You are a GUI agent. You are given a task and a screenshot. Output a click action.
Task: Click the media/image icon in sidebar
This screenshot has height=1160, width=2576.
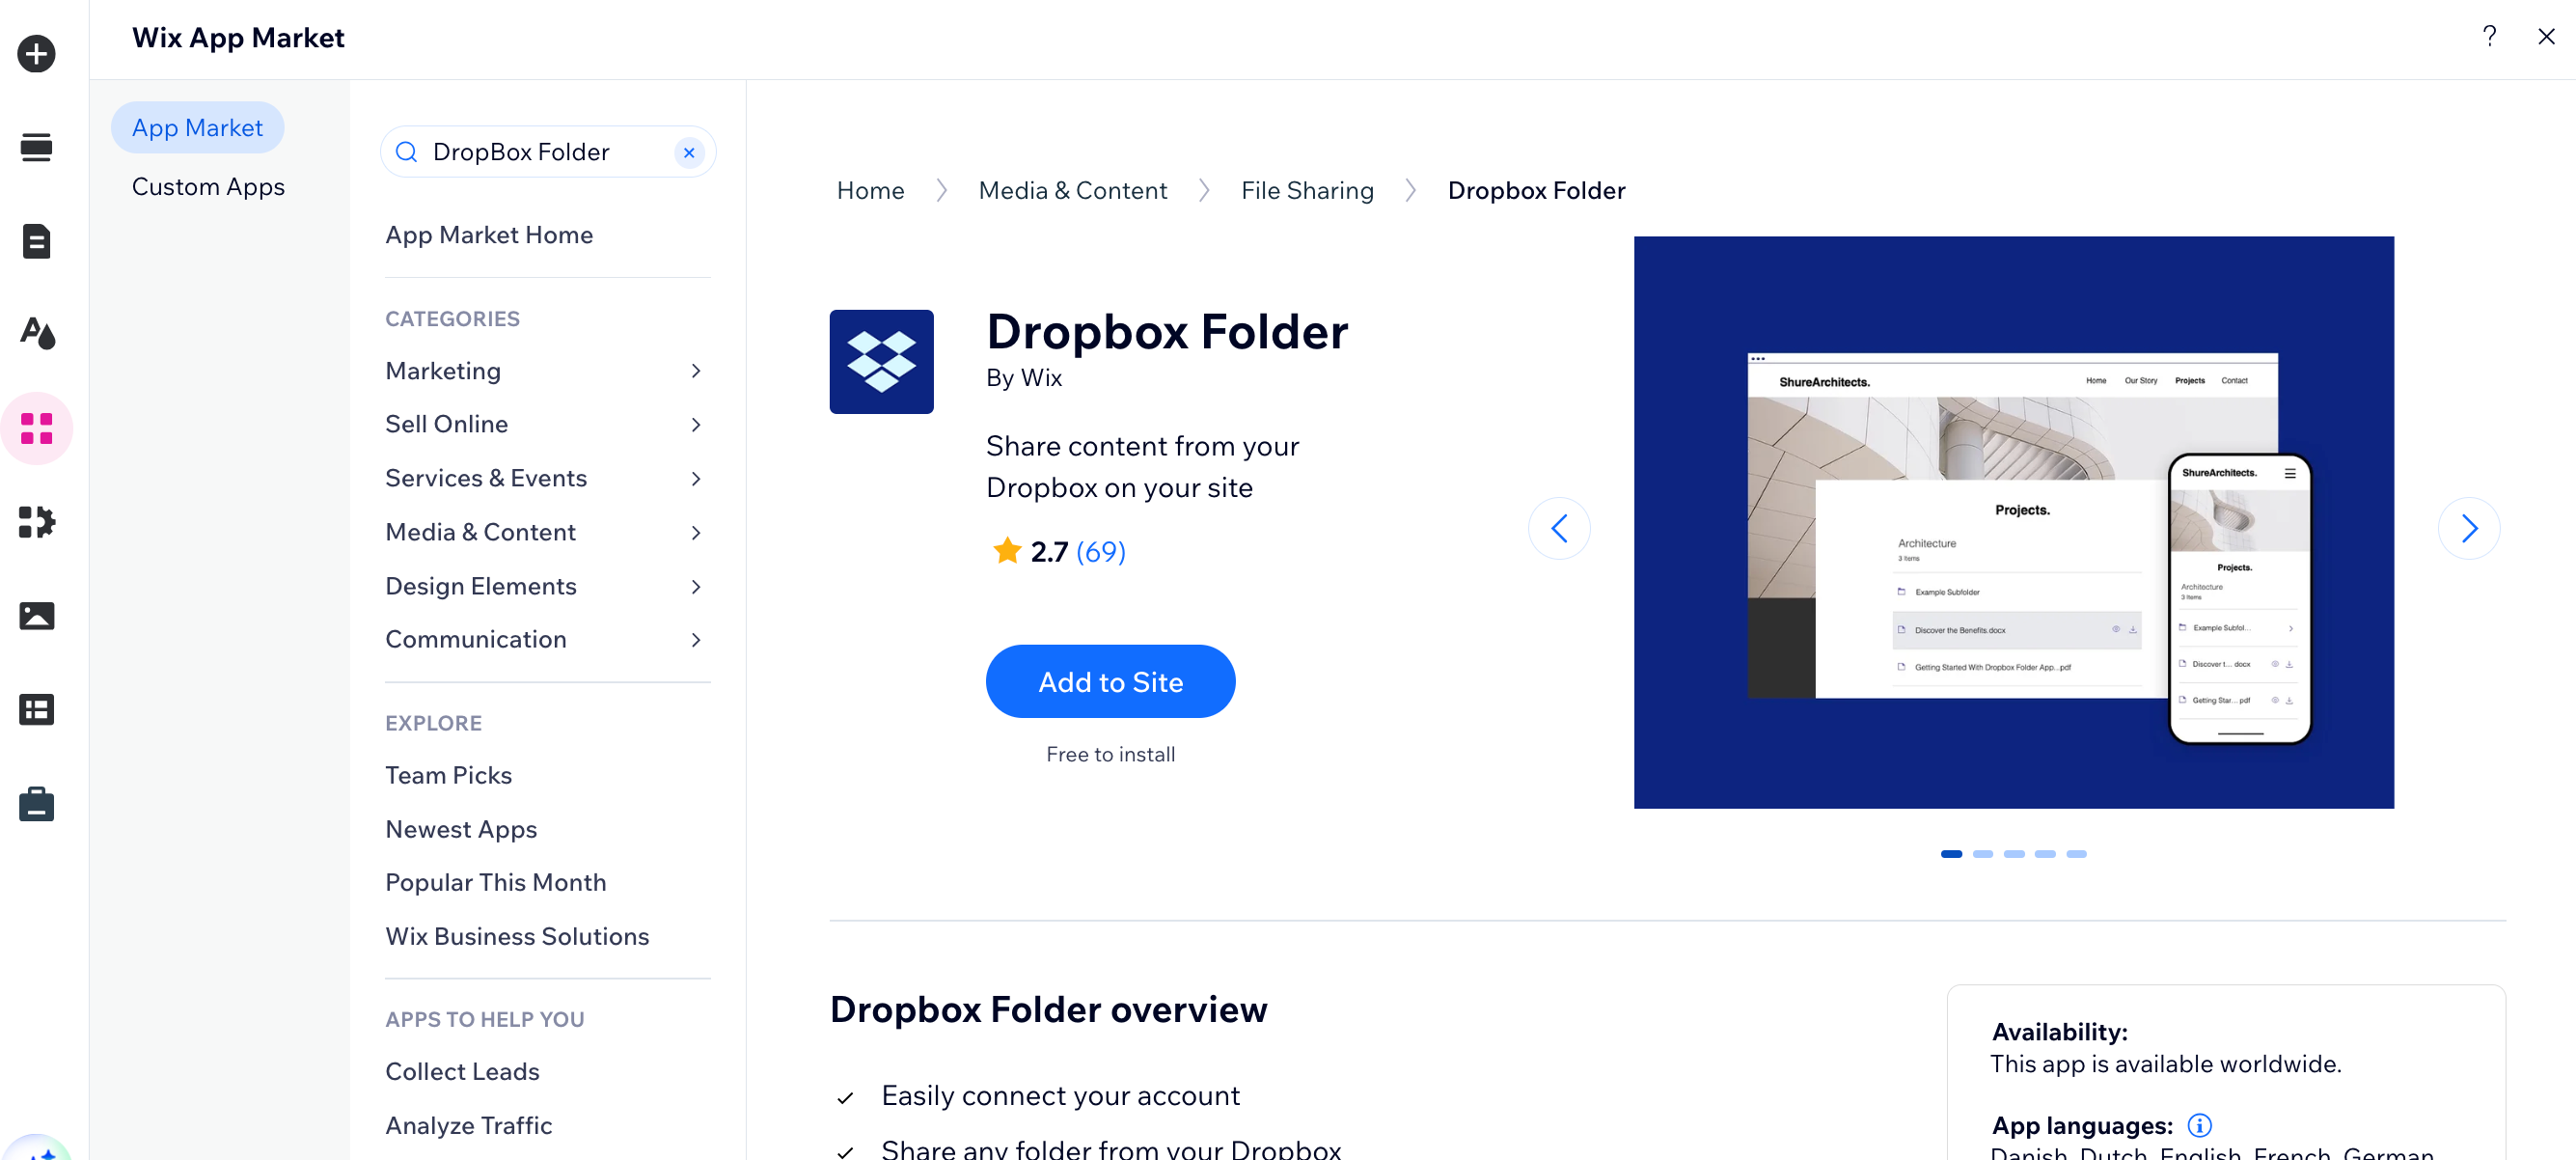click(38, 615)
